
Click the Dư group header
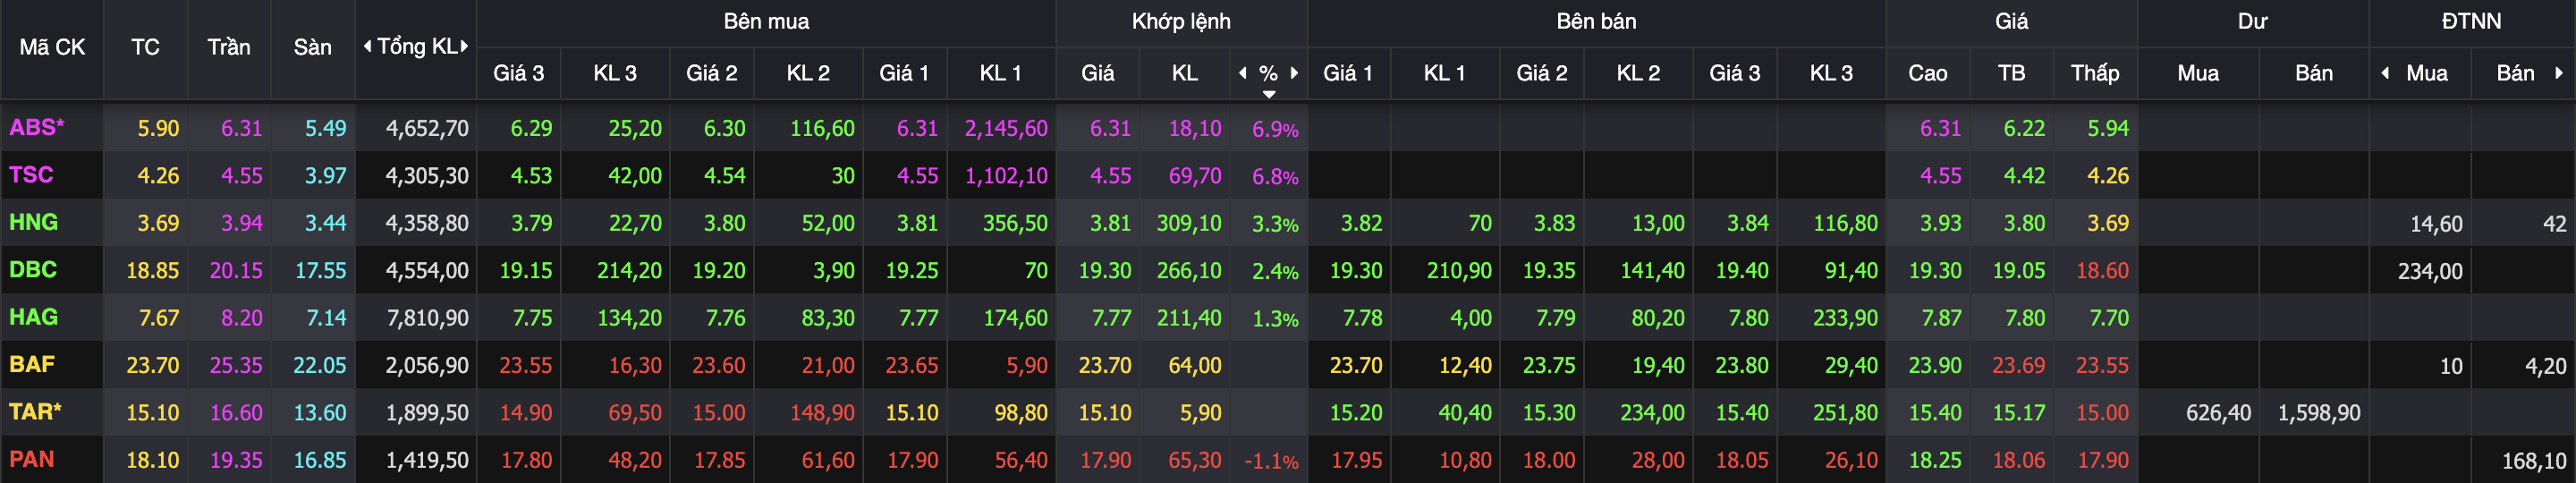tap(2252, 21)
